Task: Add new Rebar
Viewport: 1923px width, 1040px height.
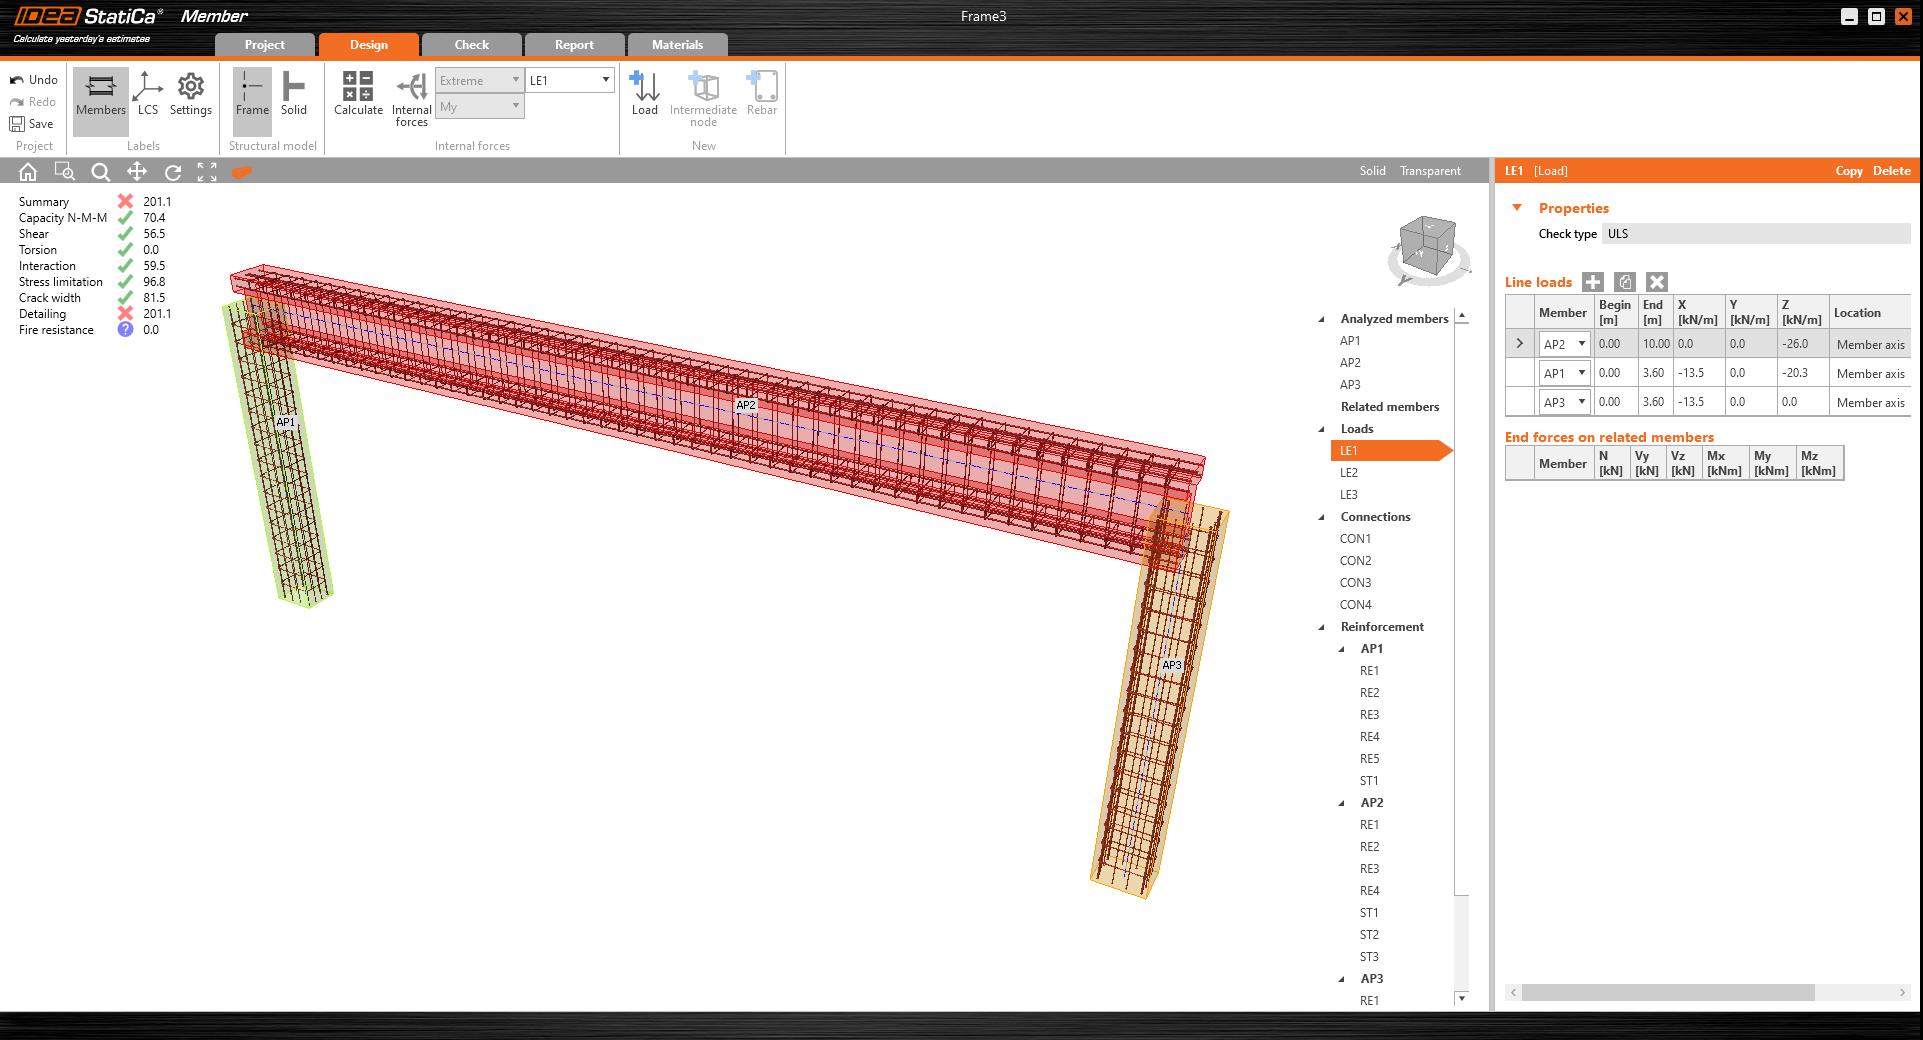Action: pos(762,95)
